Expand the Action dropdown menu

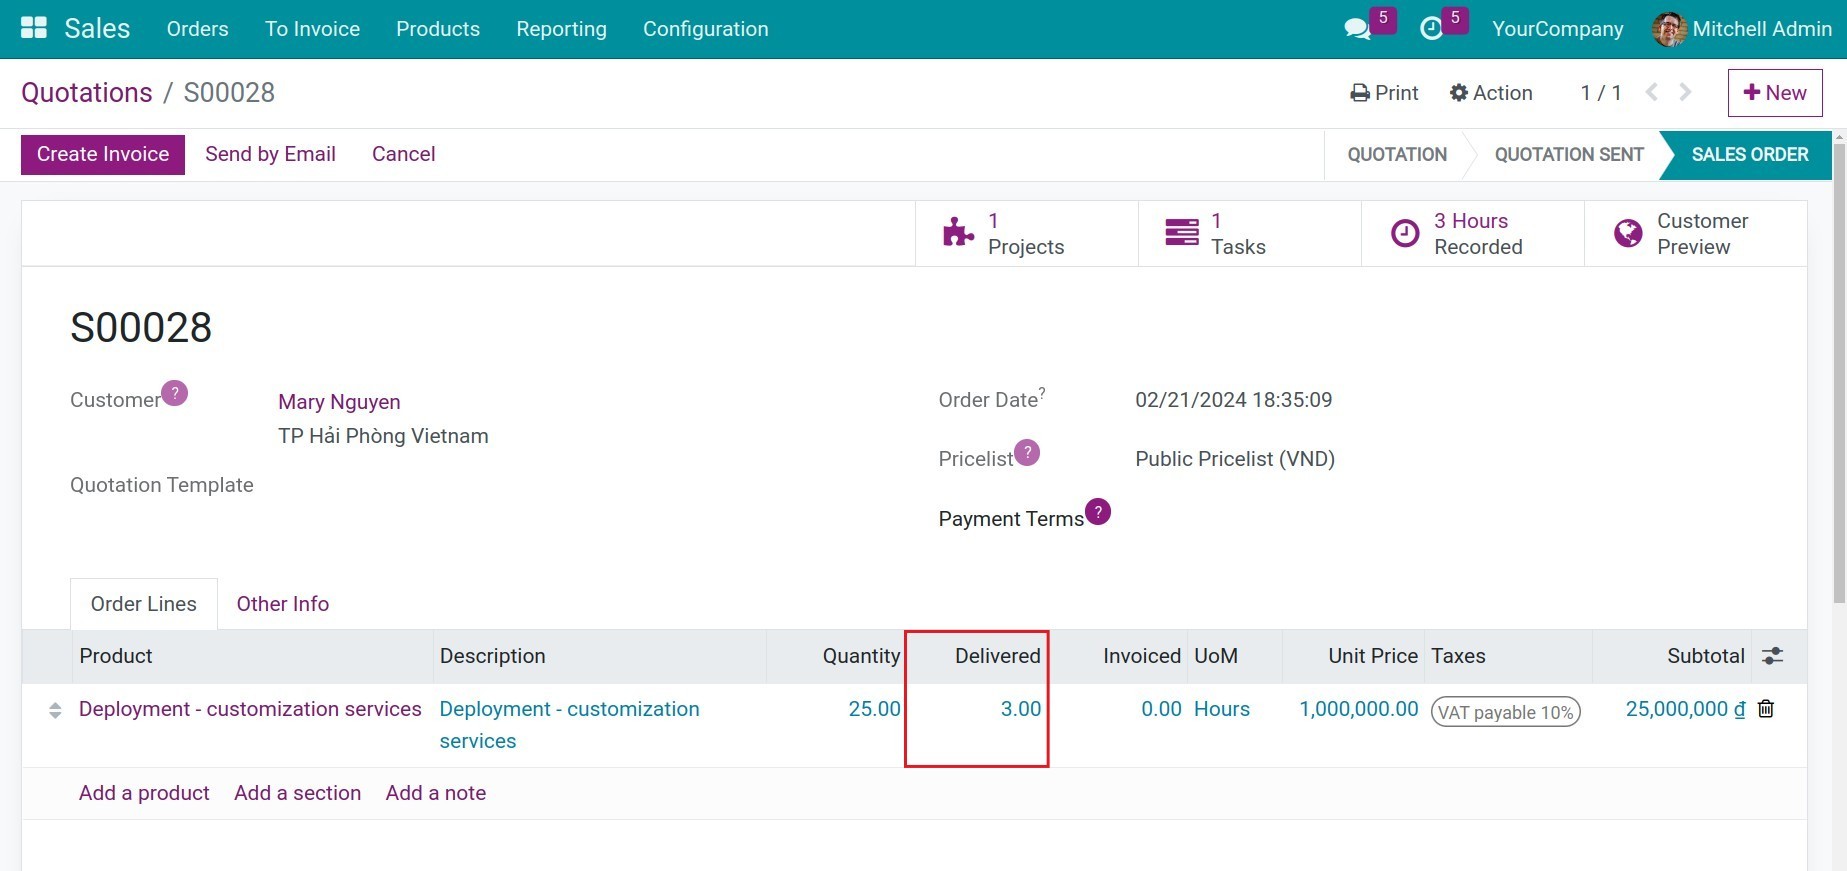coord(1491,93)
